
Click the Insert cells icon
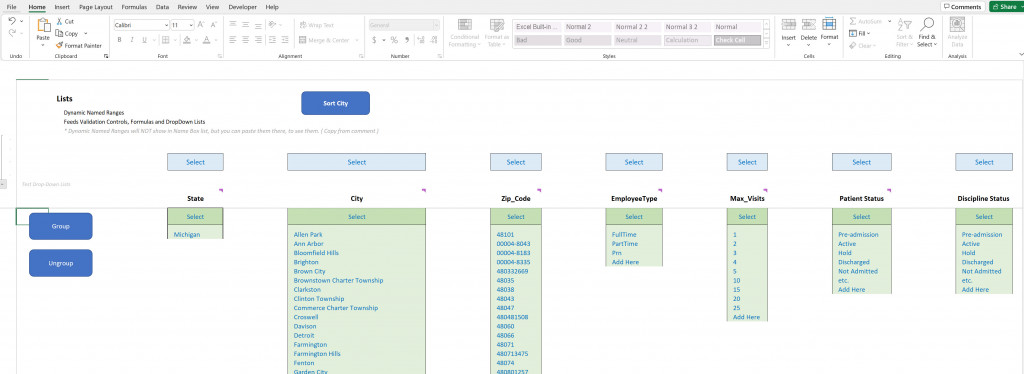[789, 25]
